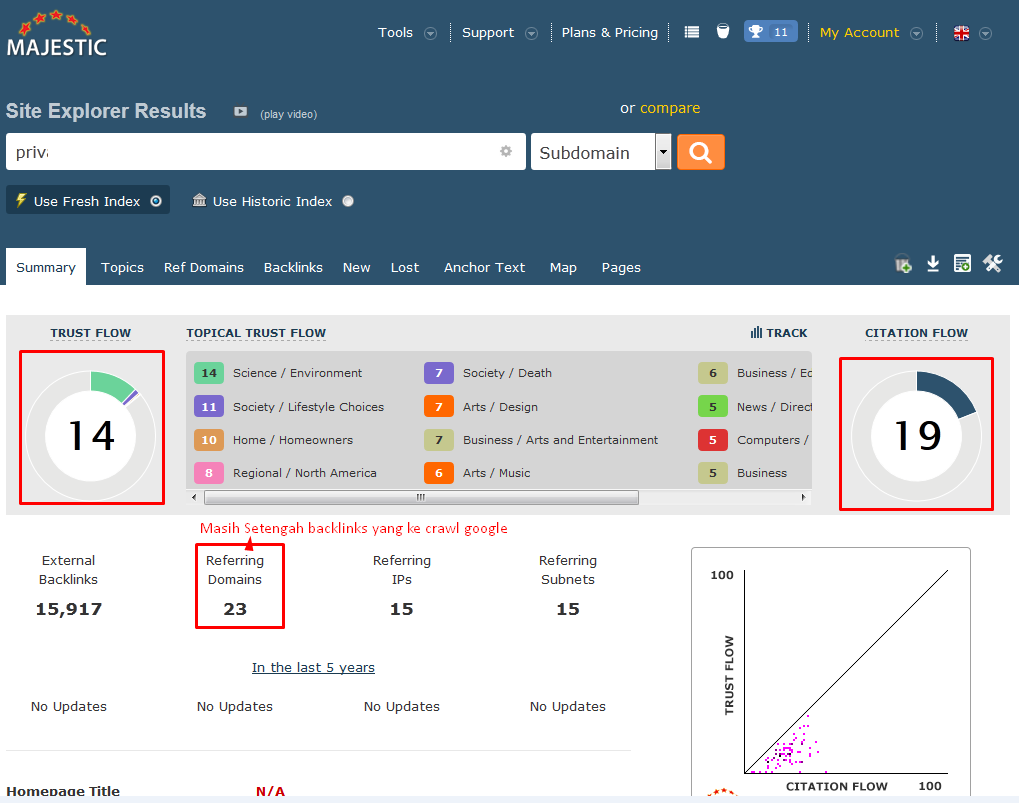Select the Use Historic Index radio button
1019x803 pixels.
pyautogui.click(x=348, y=201)
